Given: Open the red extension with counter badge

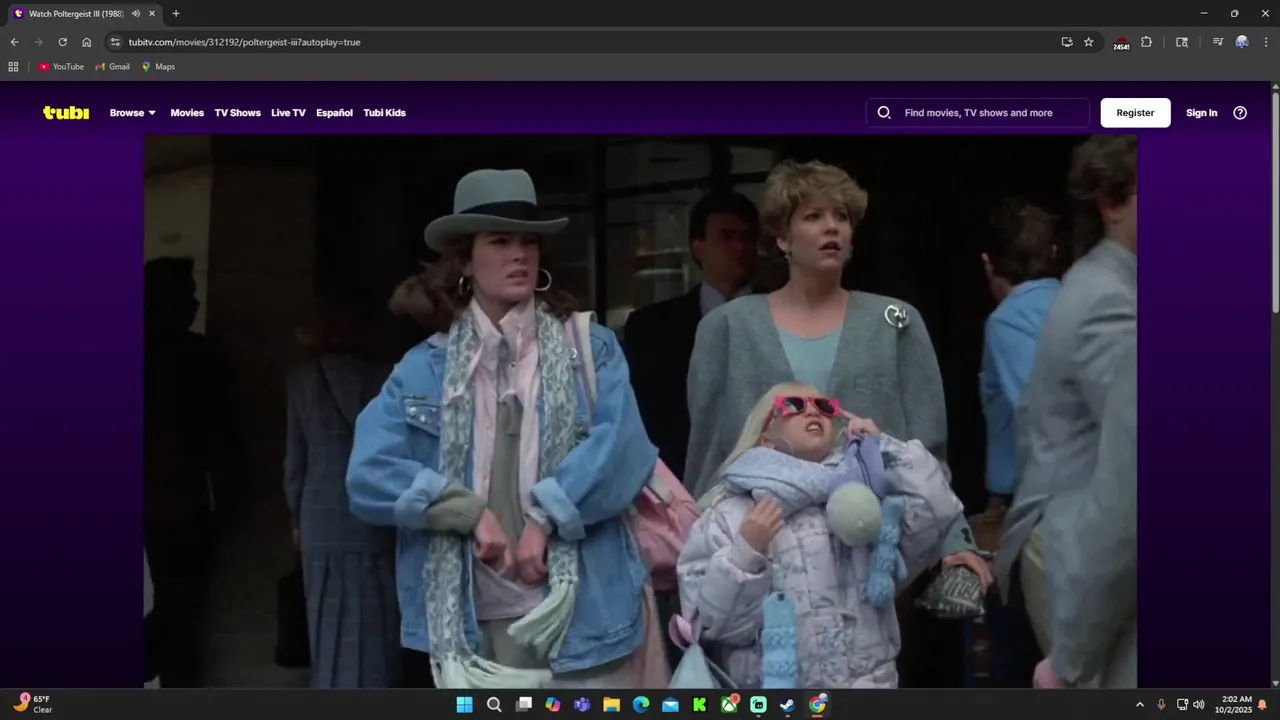Looking at the screenshot, I should tap(1122, 43).
